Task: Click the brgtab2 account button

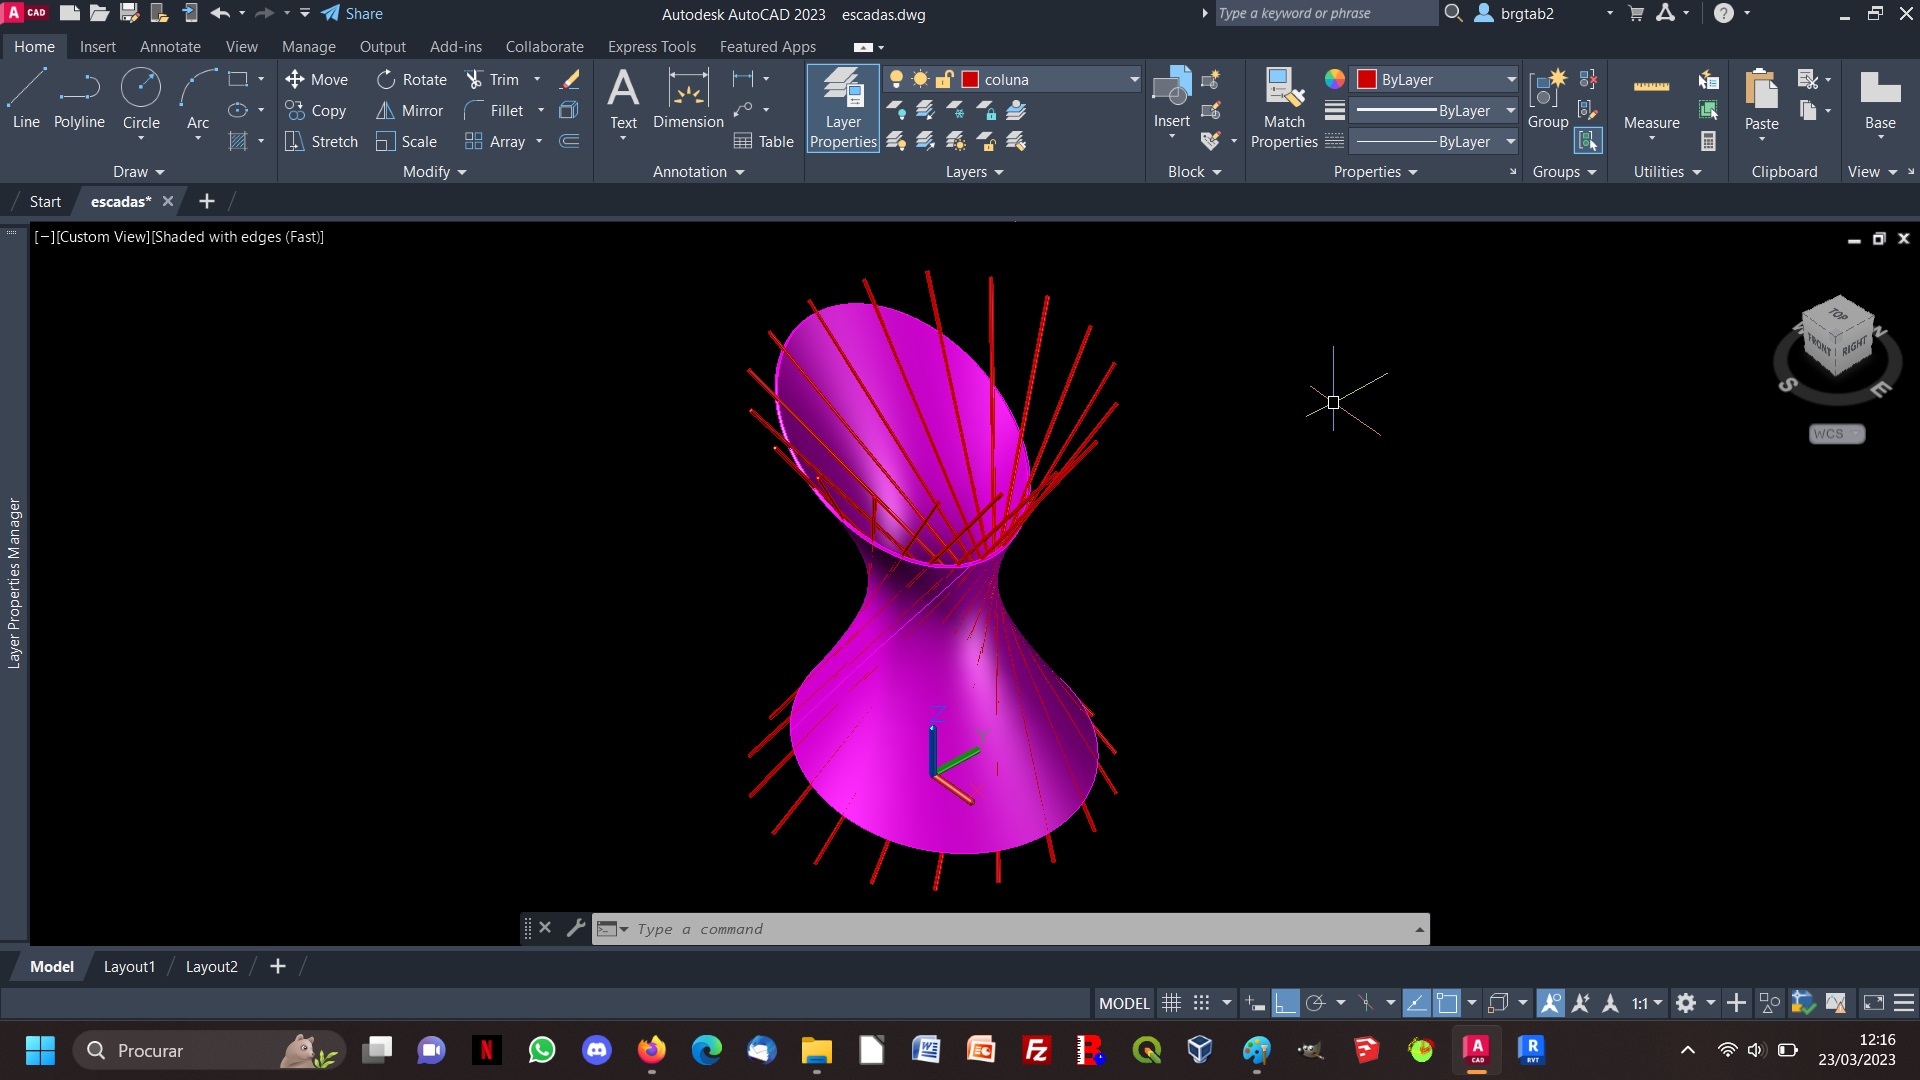Action: [1515, 14]
